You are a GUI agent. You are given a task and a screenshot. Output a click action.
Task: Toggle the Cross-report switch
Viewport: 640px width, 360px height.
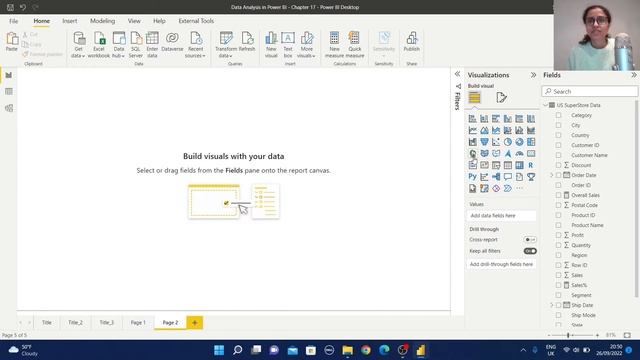(x=530, y=240)
